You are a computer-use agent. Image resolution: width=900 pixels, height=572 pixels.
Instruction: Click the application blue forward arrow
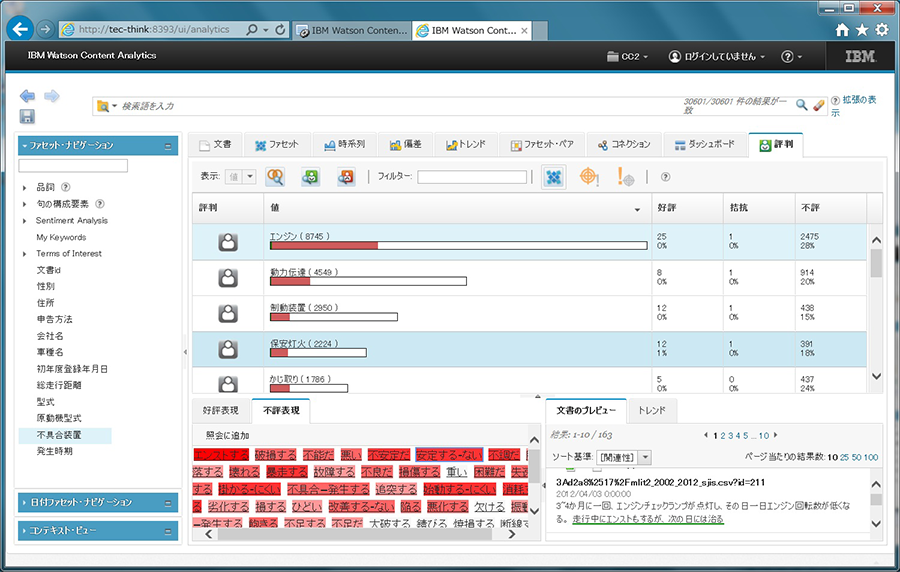pyautogui.click(x=52, y=96)
